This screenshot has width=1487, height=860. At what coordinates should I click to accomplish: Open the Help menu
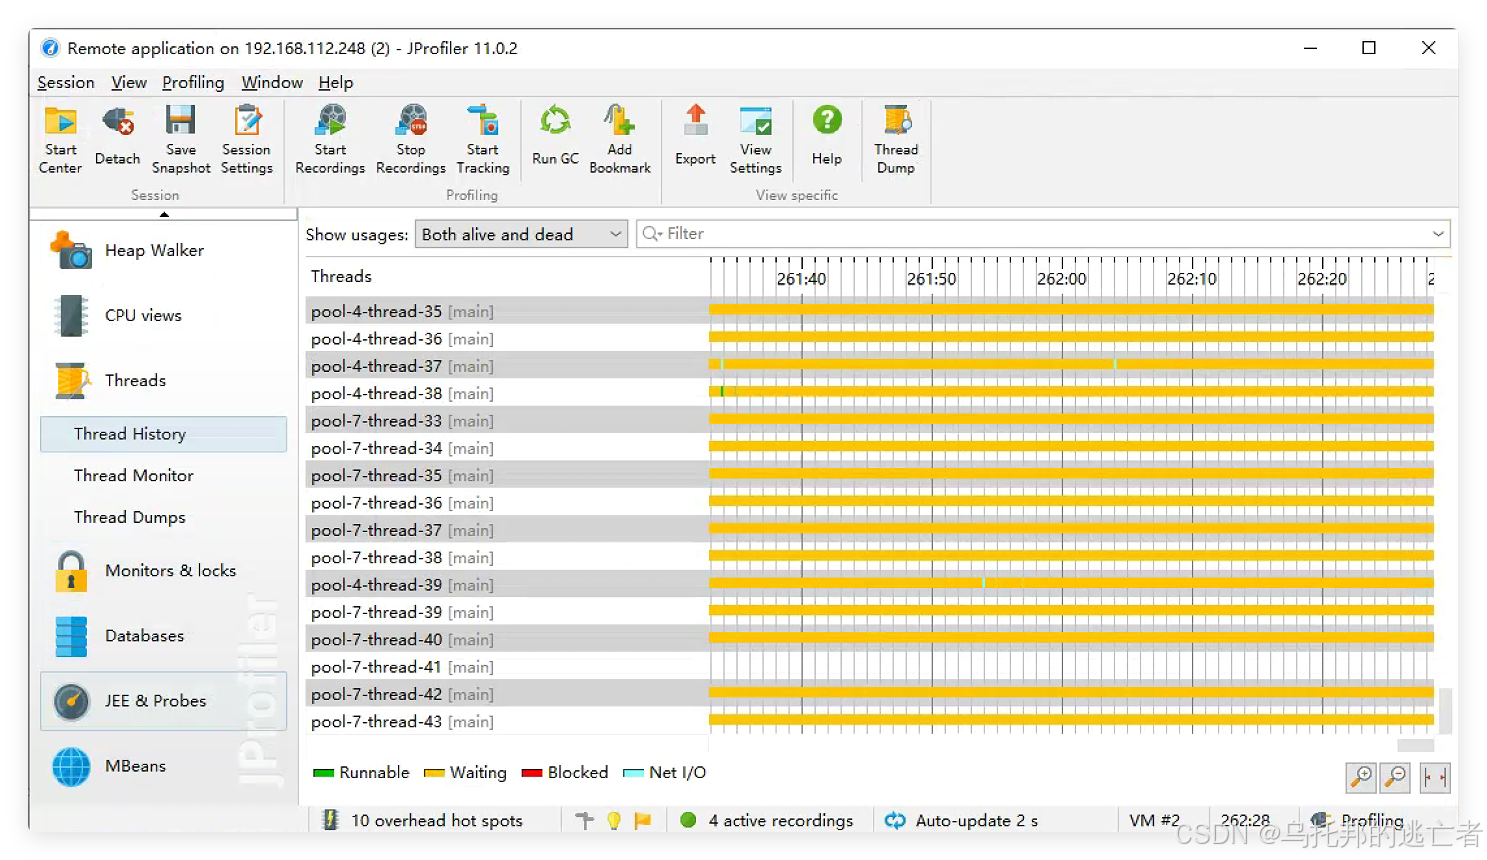point(336,83)
